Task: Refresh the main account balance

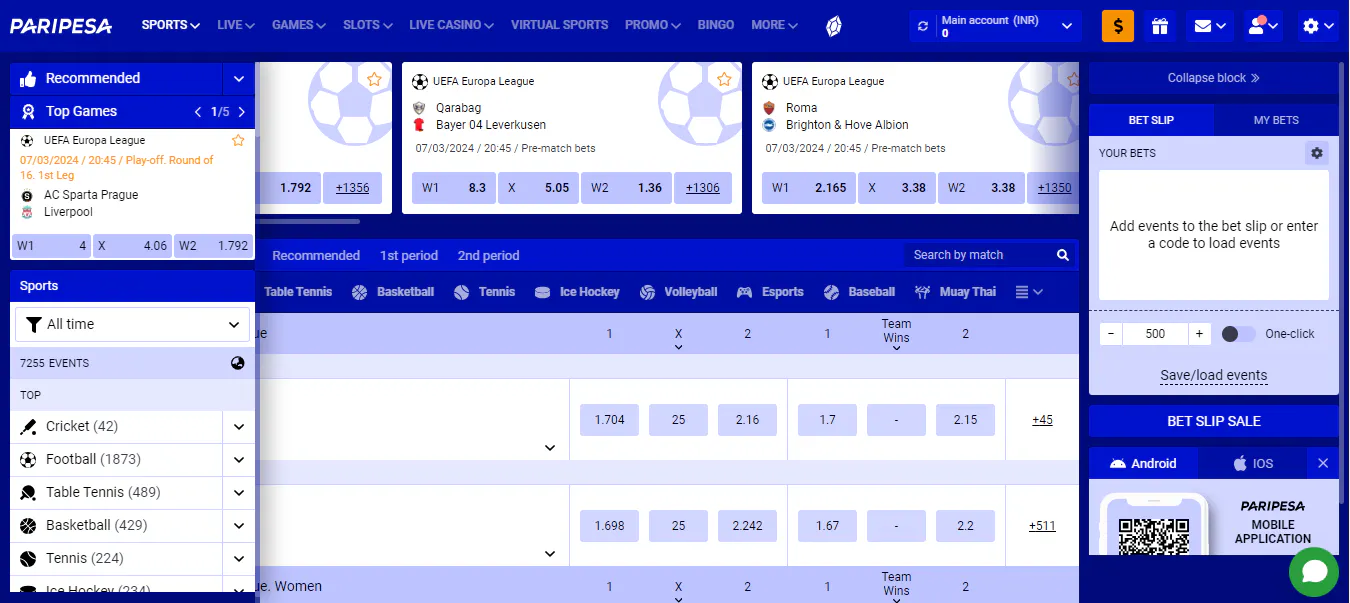Action: point(924,26)
